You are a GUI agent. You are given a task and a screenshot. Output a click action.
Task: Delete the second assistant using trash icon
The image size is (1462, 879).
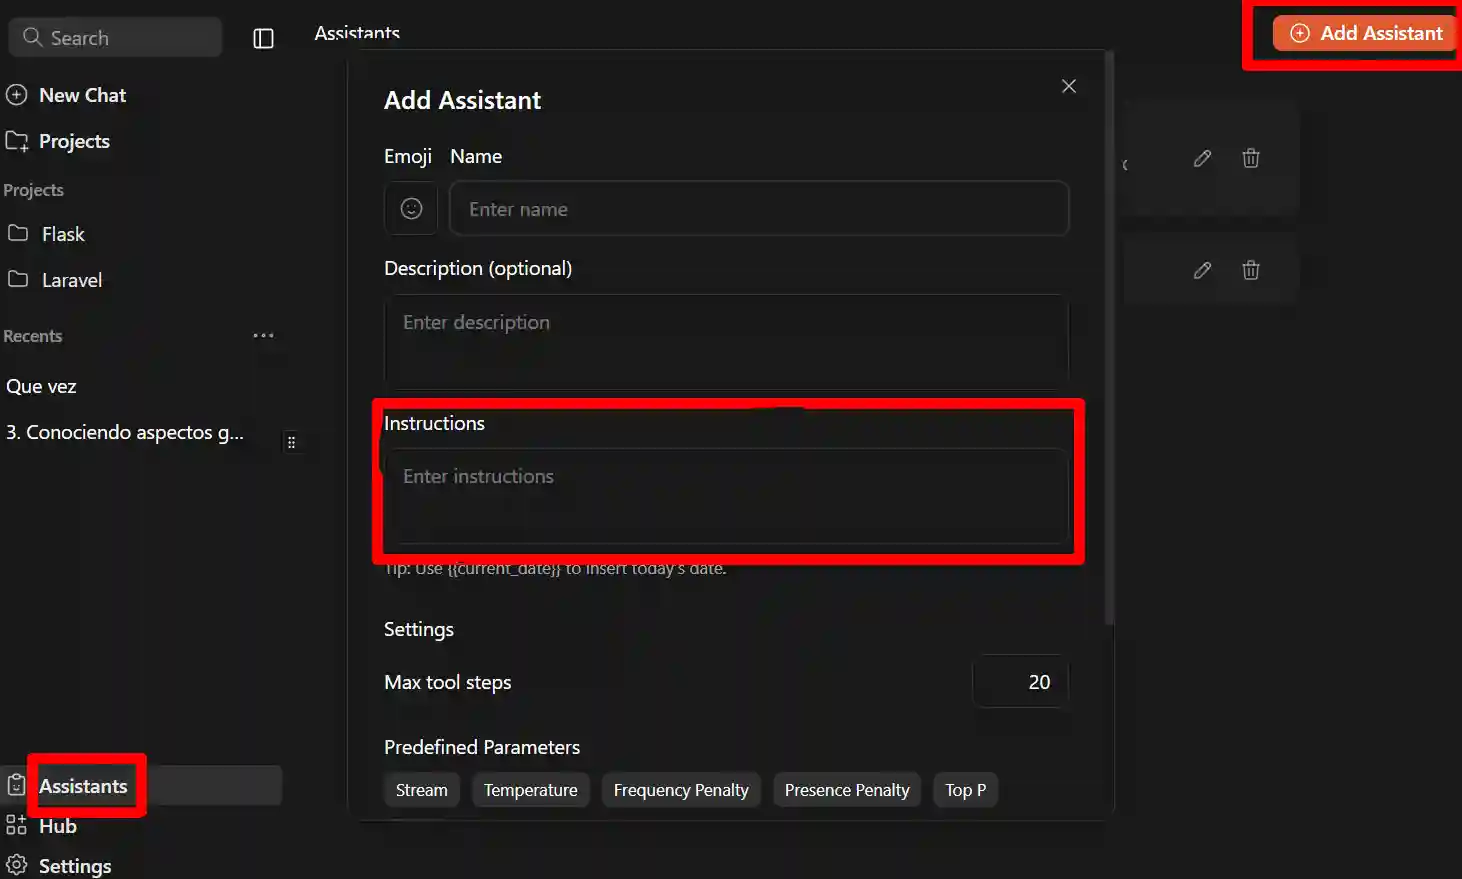1250,270
